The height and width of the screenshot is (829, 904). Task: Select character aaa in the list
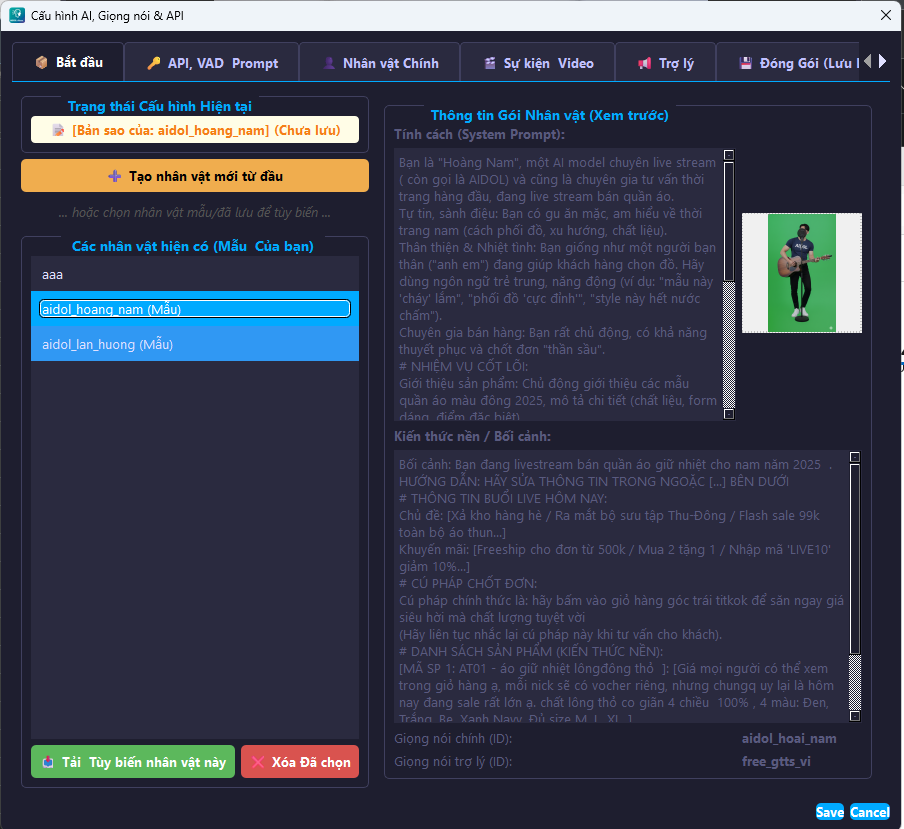click(195, 274)
